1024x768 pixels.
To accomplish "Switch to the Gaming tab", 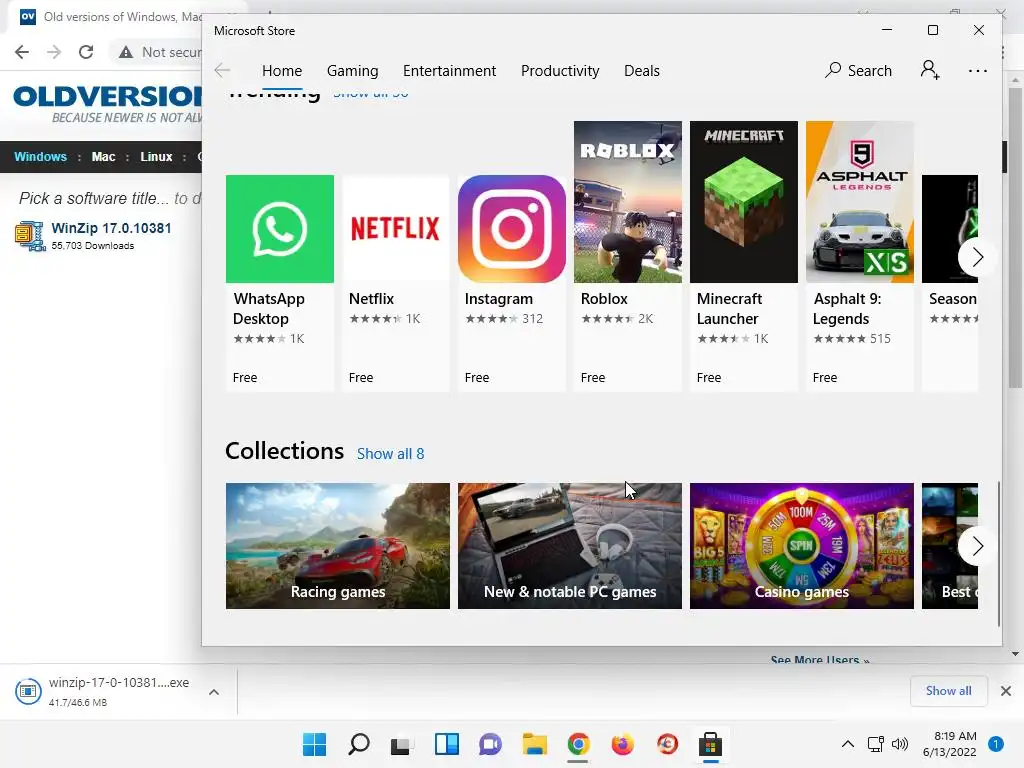I will [353, 71].
